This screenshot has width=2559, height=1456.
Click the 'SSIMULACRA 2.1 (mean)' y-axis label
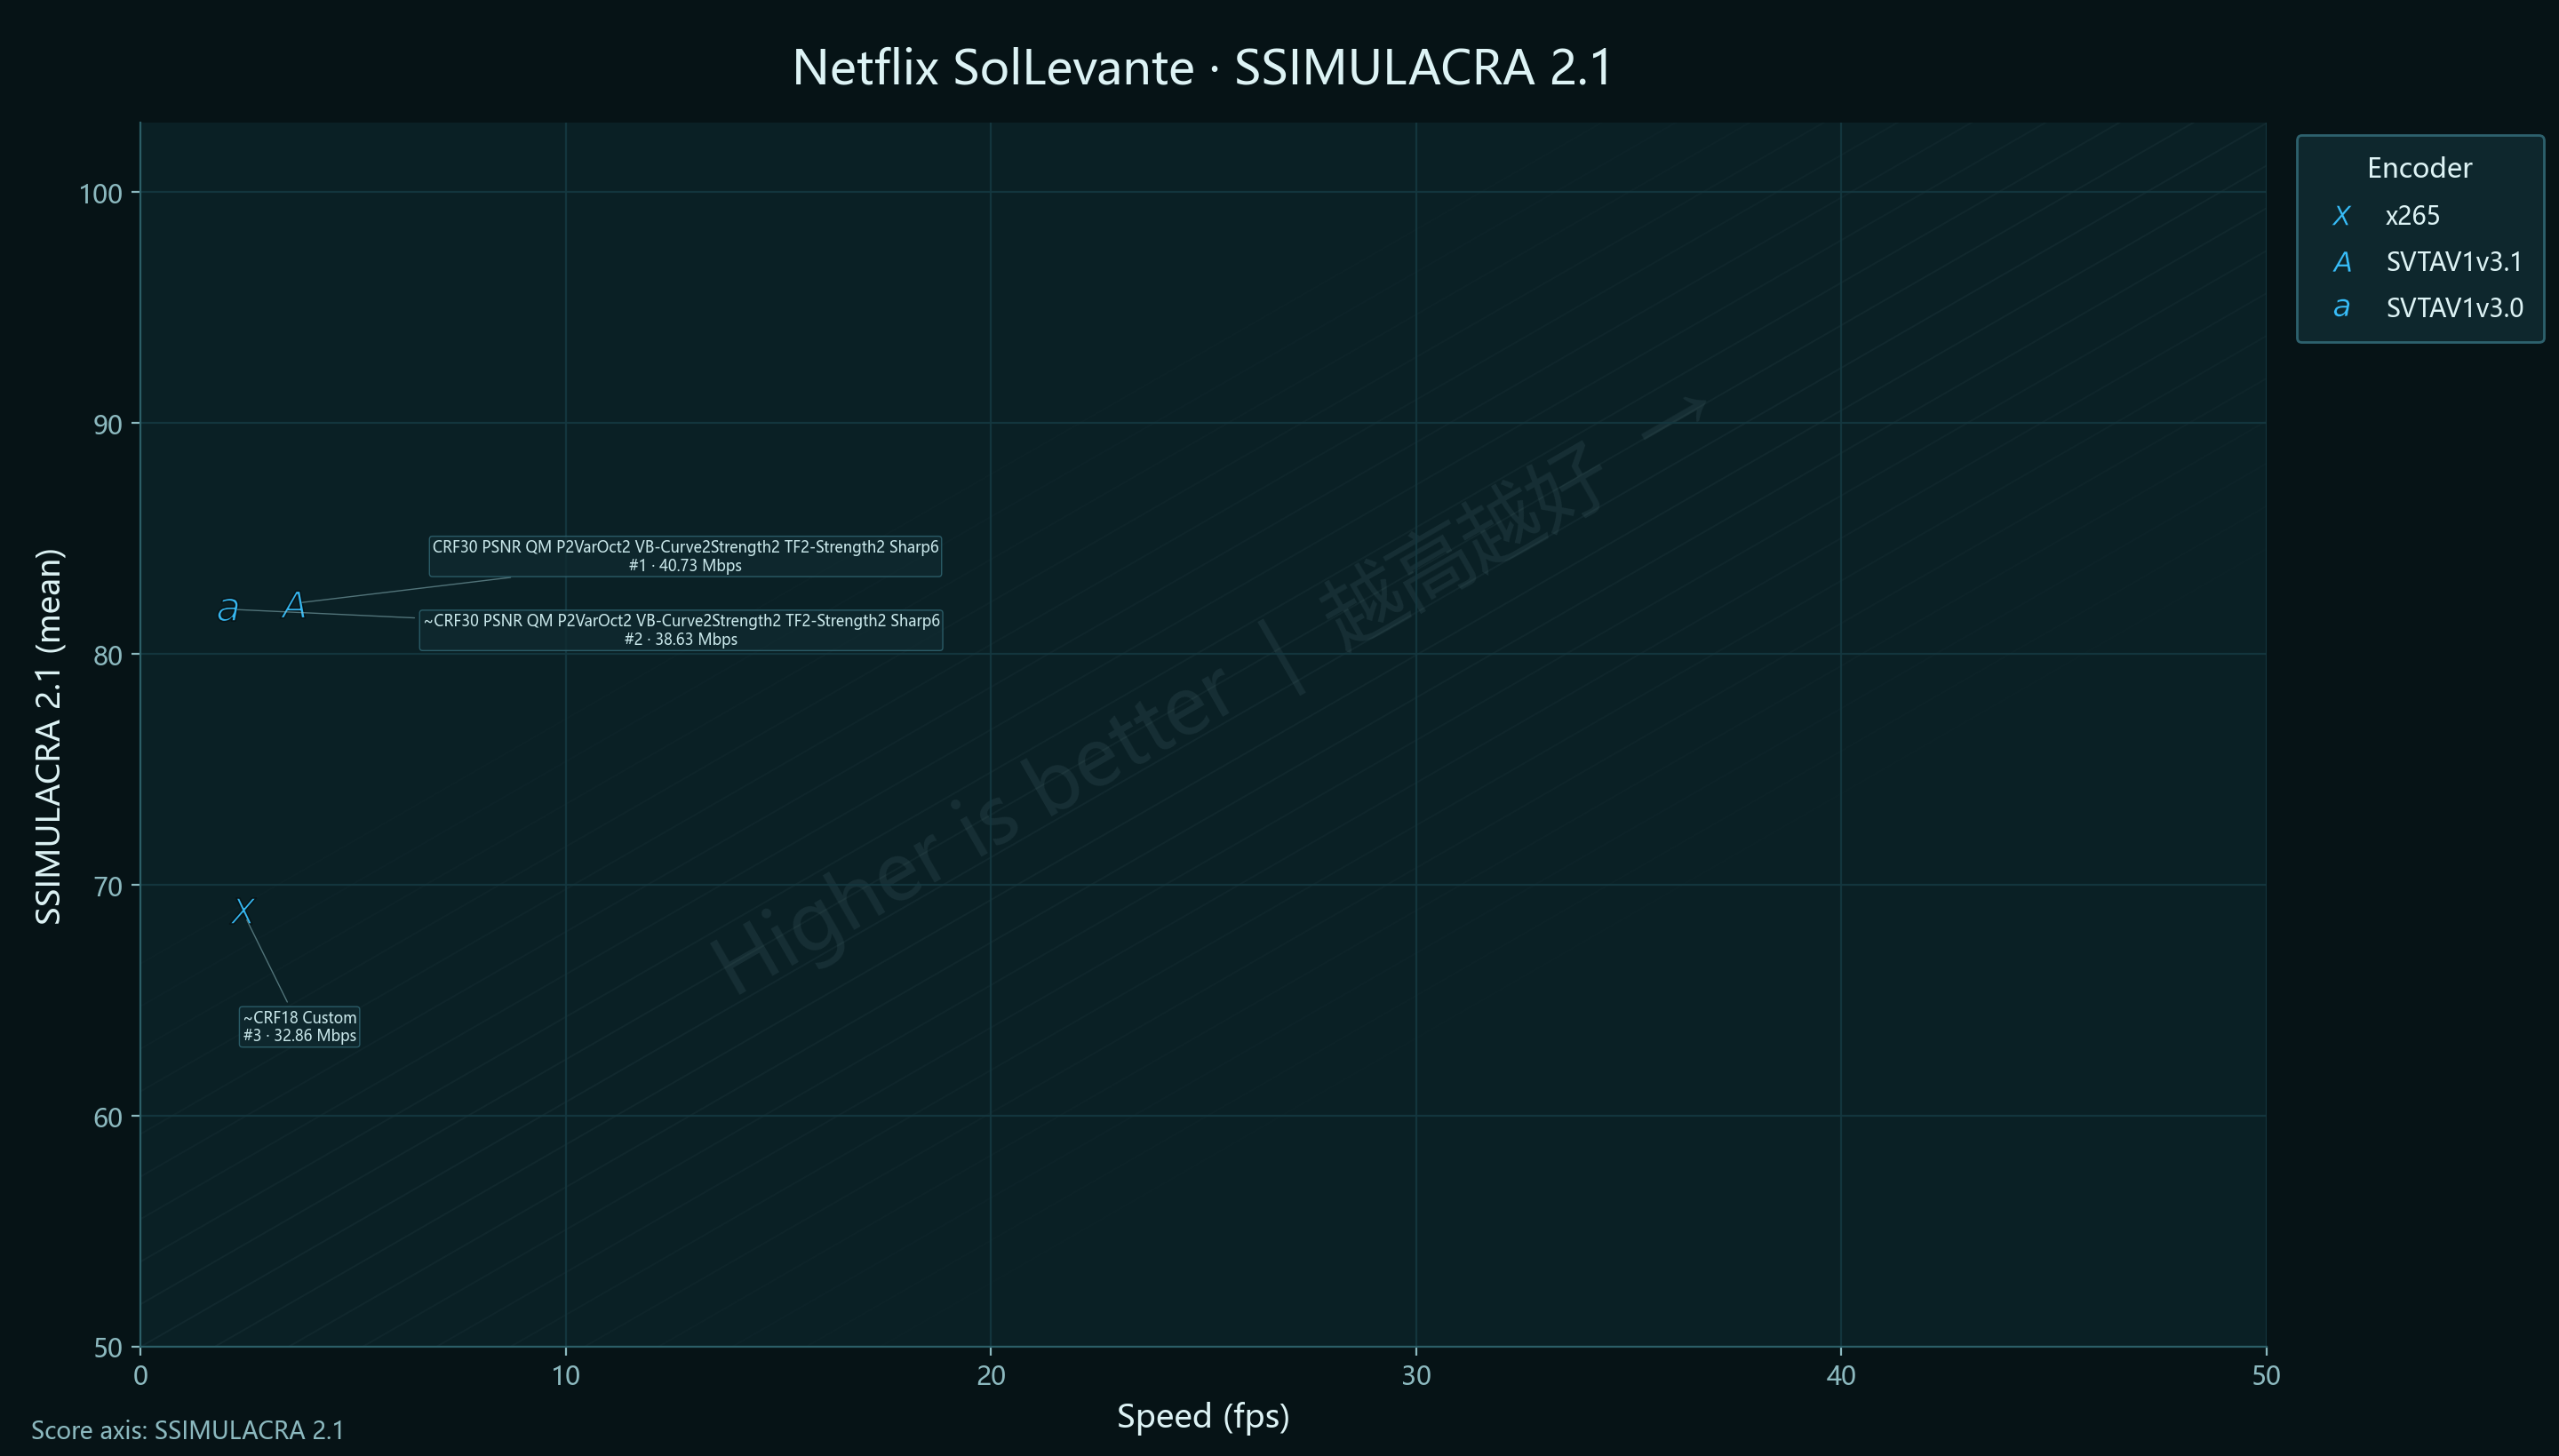pos(49,736)
